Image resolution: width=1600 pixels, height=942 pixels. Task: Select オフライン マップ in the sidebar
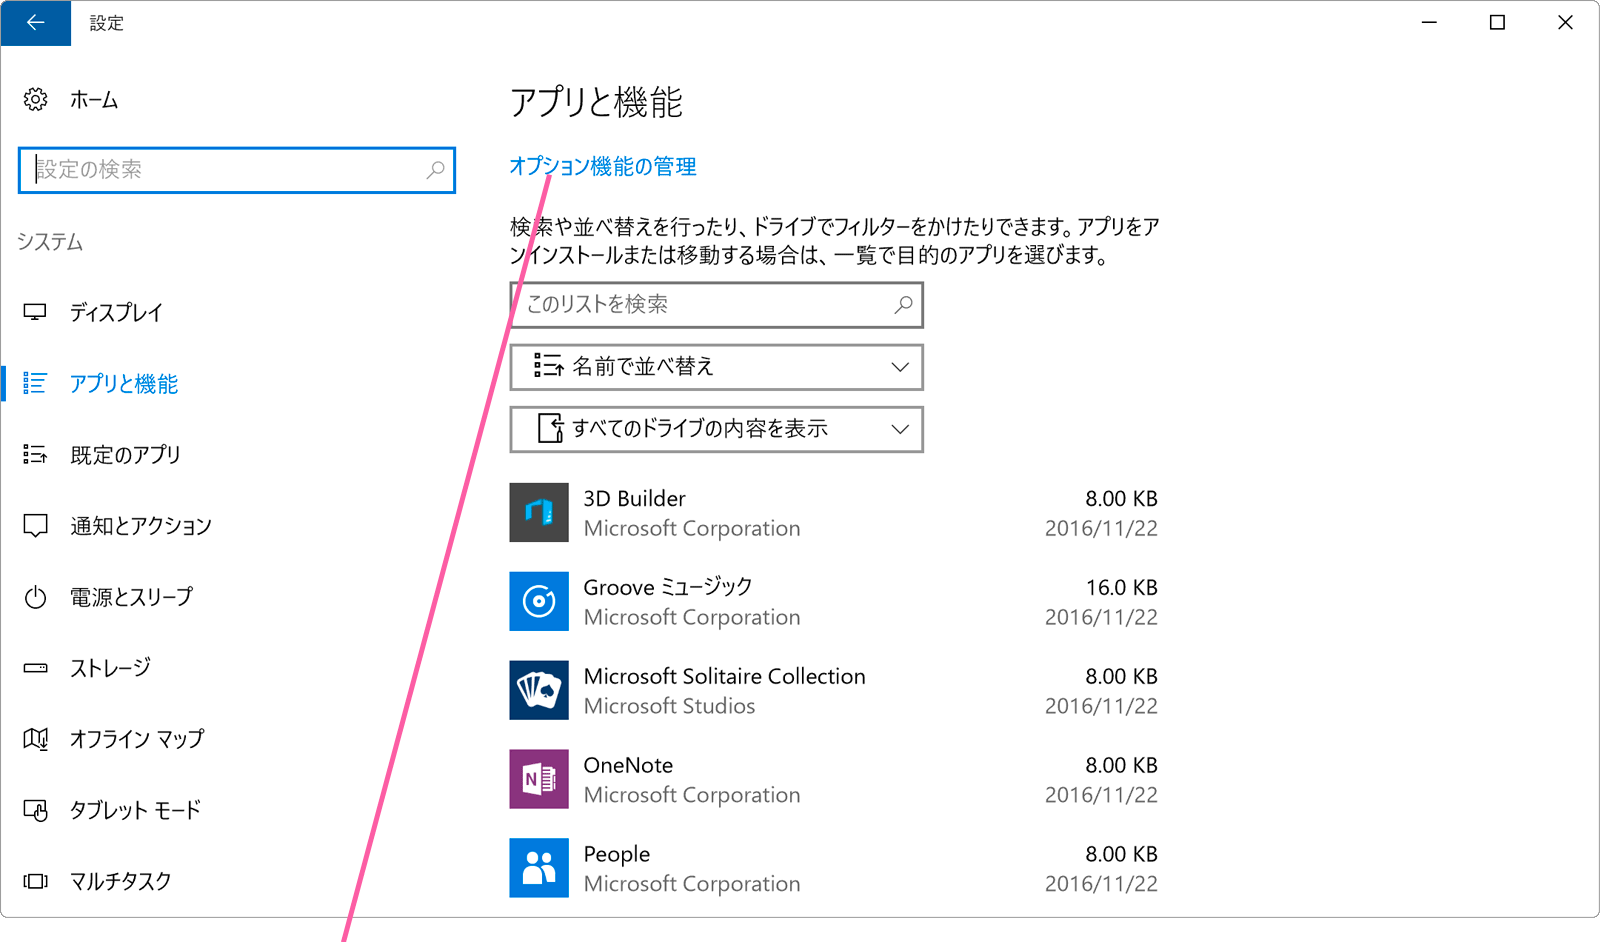click(137, 739)
